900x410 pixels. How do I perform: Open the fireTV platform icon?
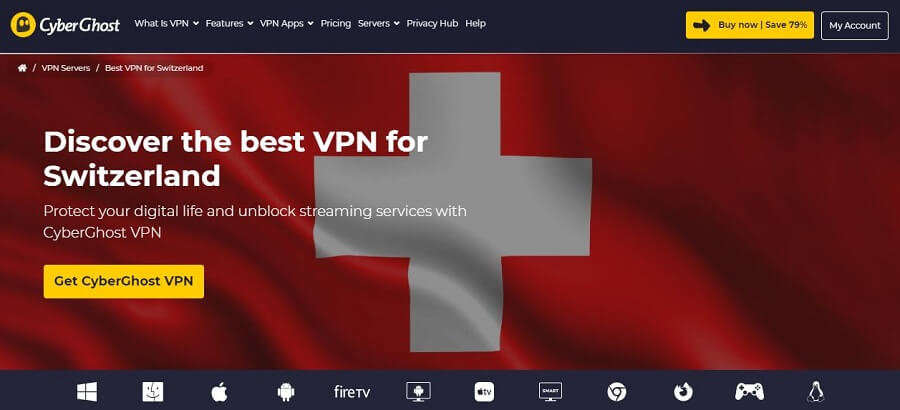tap(352, 392)
